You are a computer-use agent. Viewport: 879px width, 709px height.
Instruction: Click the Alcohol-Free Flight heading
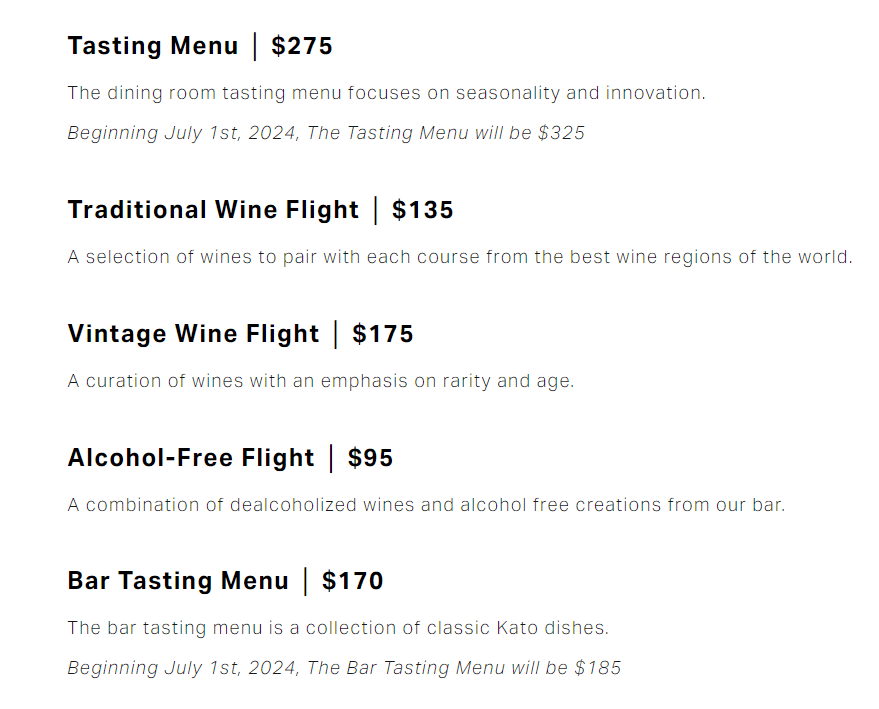point(191,458)
